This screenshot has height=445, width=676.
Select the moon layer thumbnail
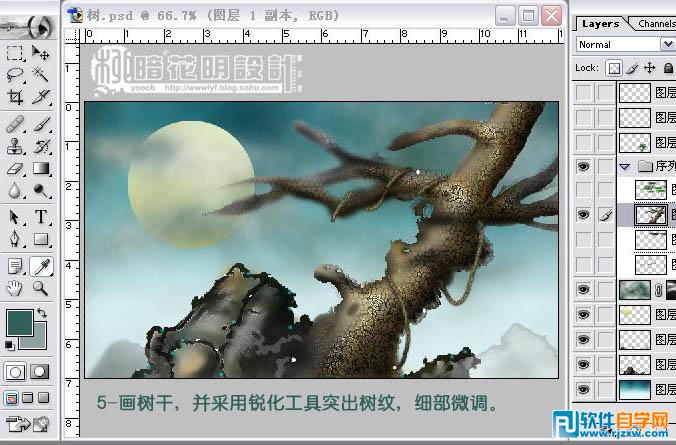tap(635, 315)
